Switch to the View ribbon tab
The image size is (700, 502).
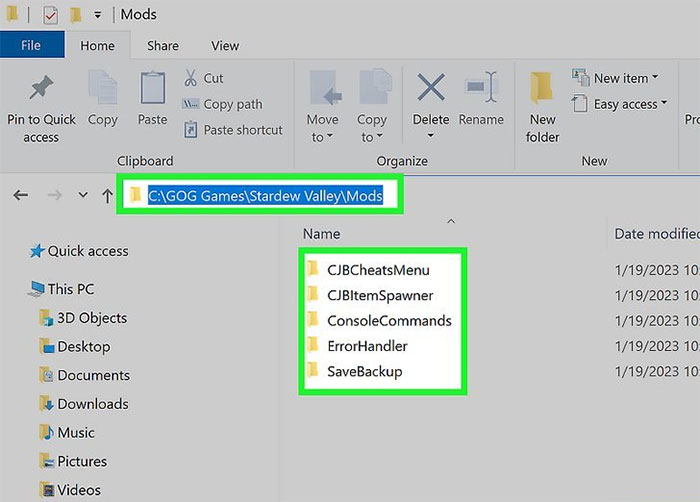tap(225, 46)
